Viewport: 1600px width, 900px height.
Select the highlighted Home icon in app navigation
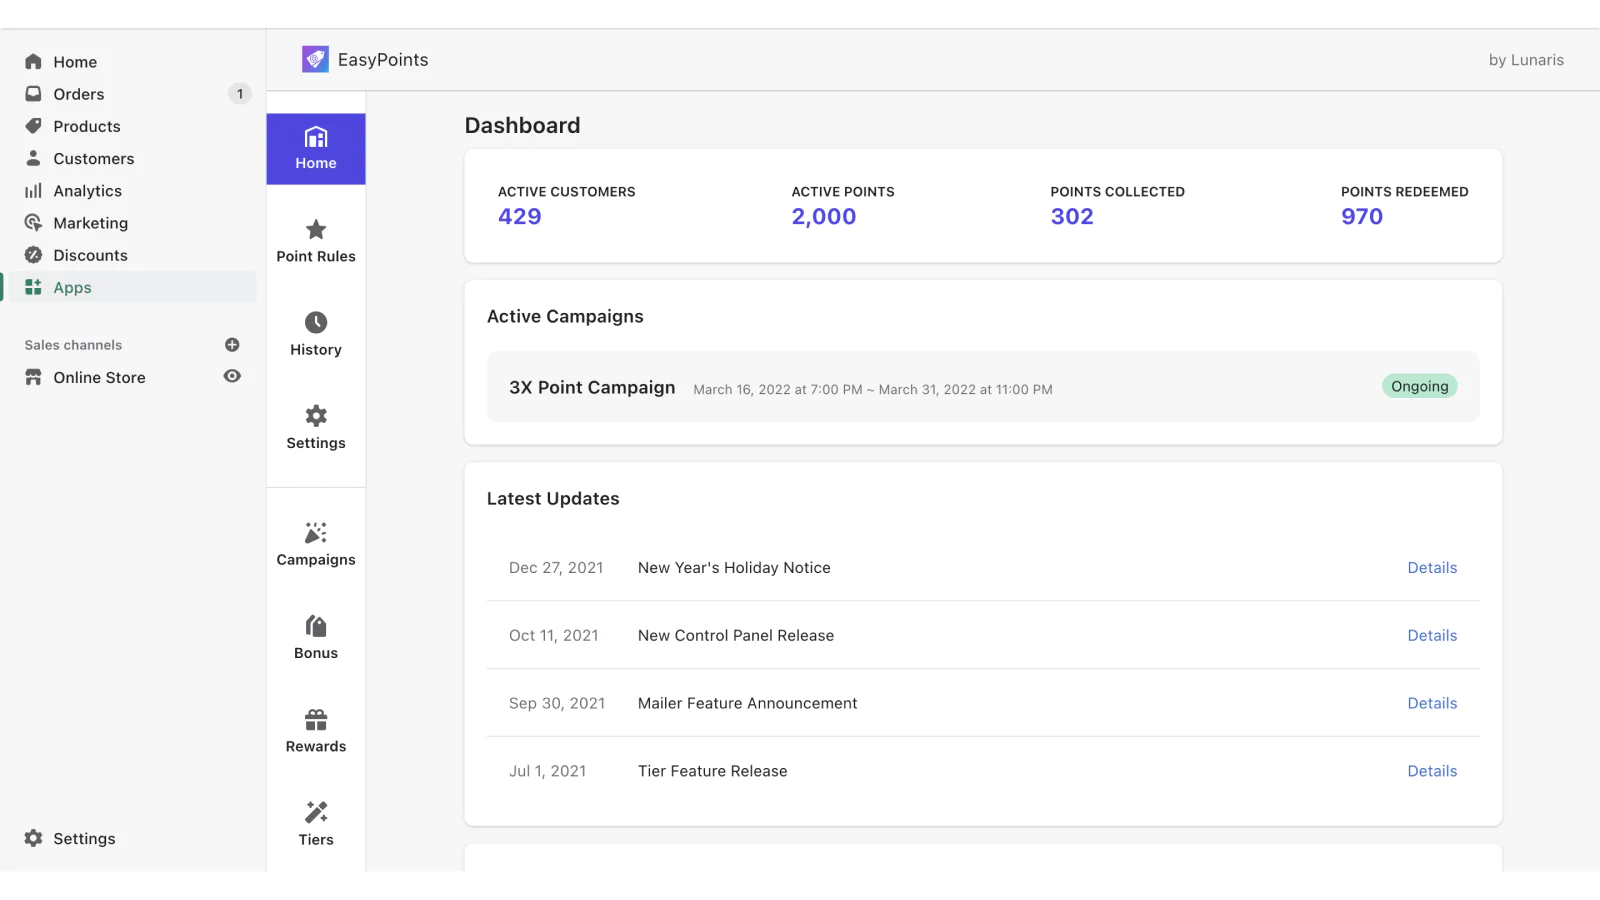pyautogui.click(x=316, y=137)
